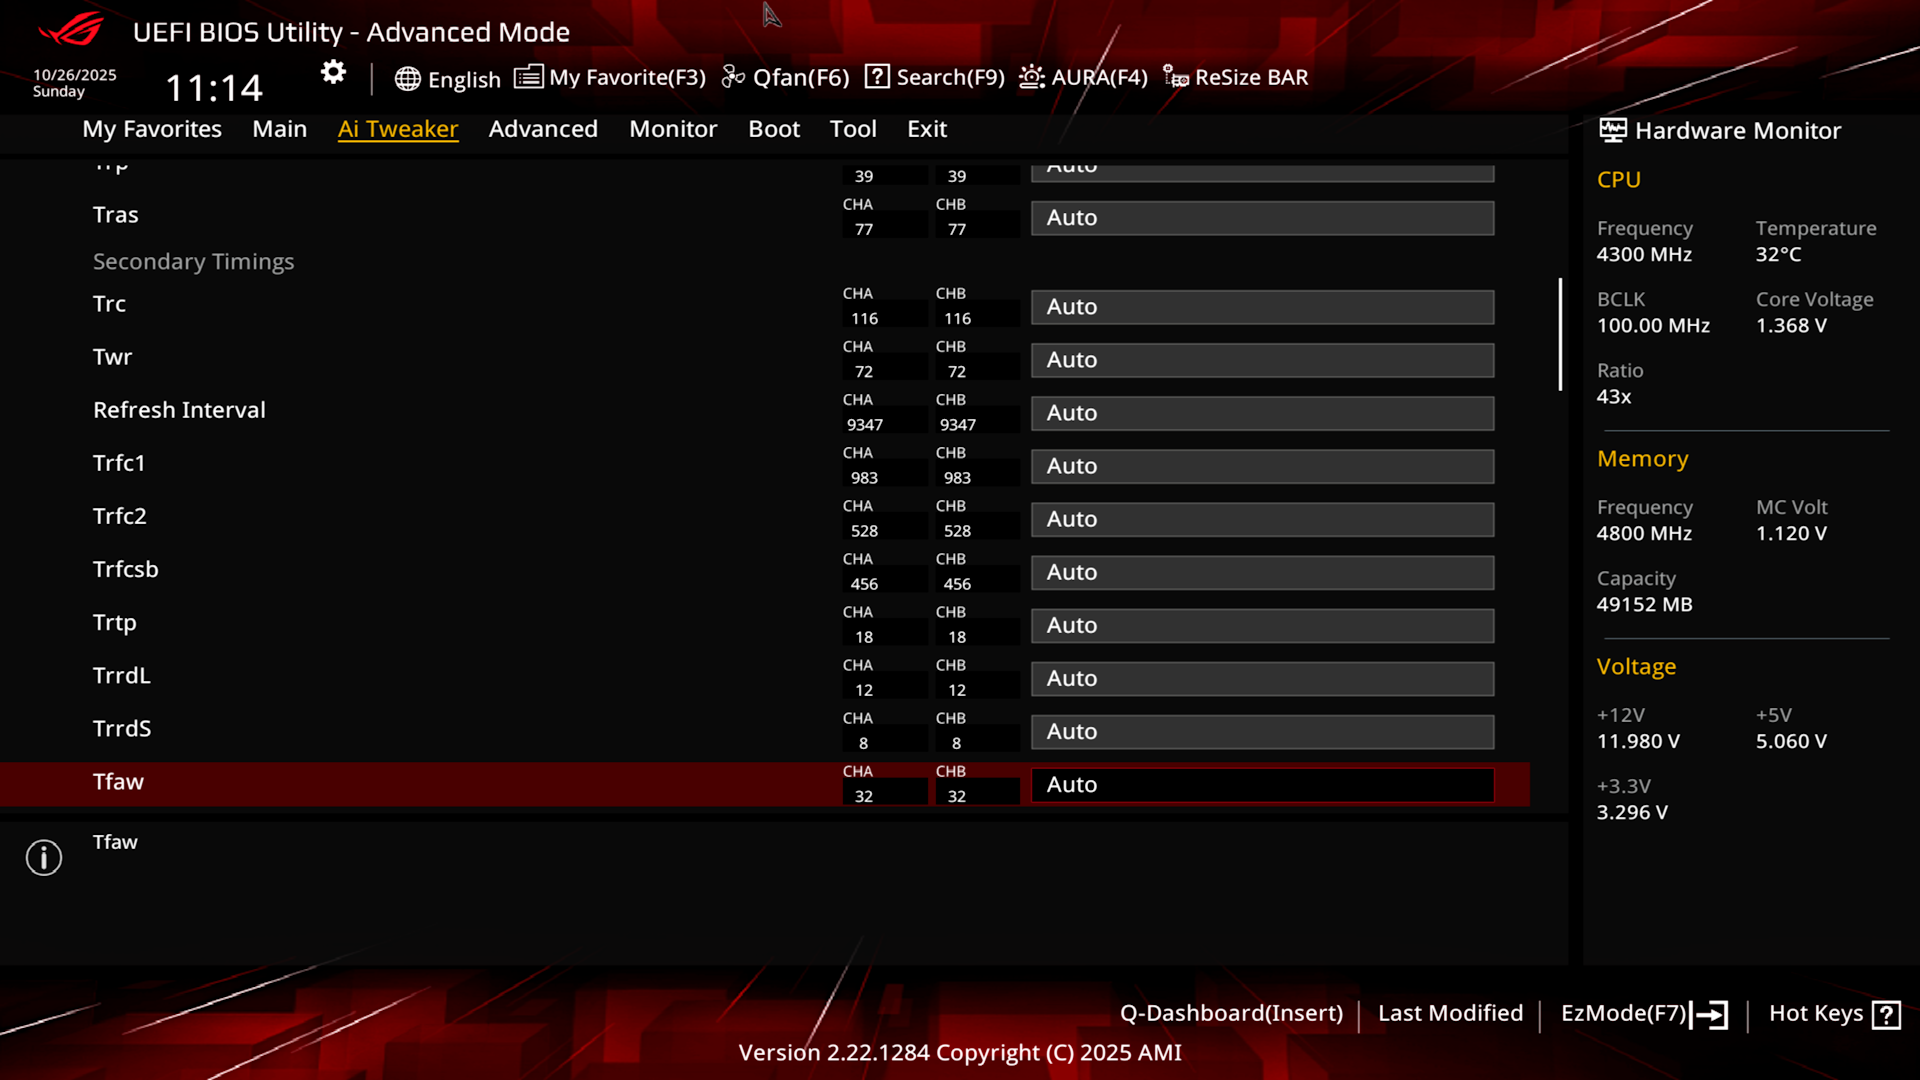
Task: Click the EzMode exit arrow icon
Action: point(1709,1015)
